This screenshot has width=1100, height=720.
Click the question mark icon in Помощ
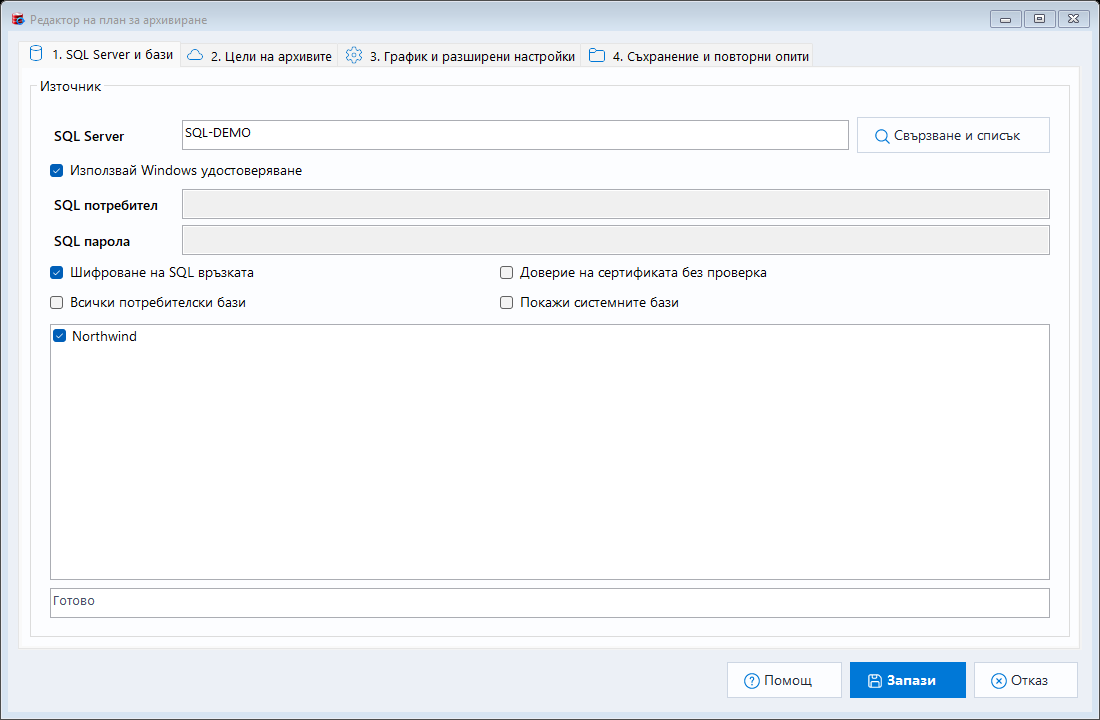(x=751, y=681)
